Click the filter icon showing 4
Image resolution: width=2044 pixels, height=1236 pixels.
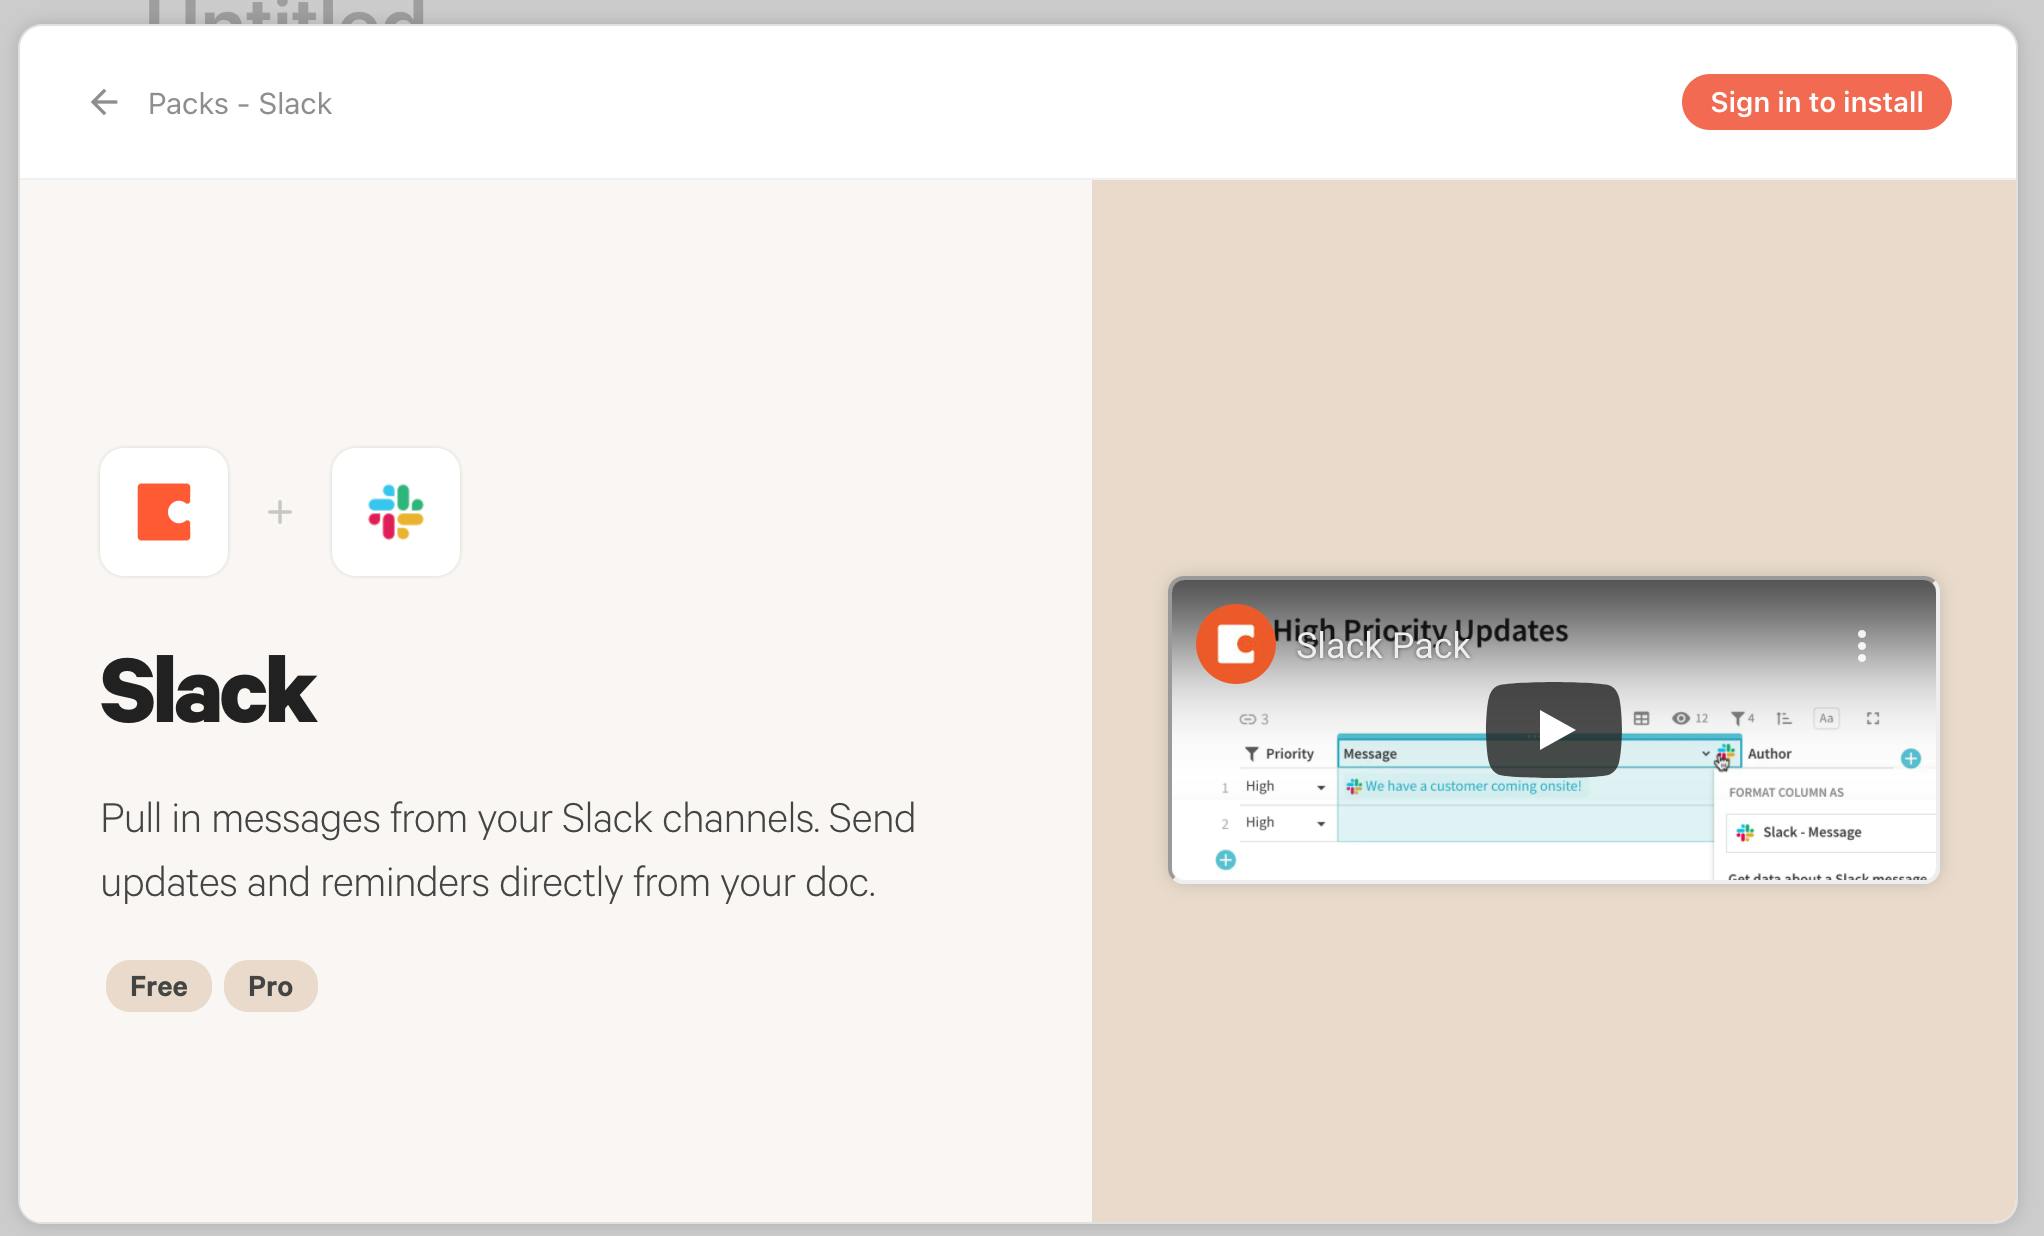coord(1742,718)
